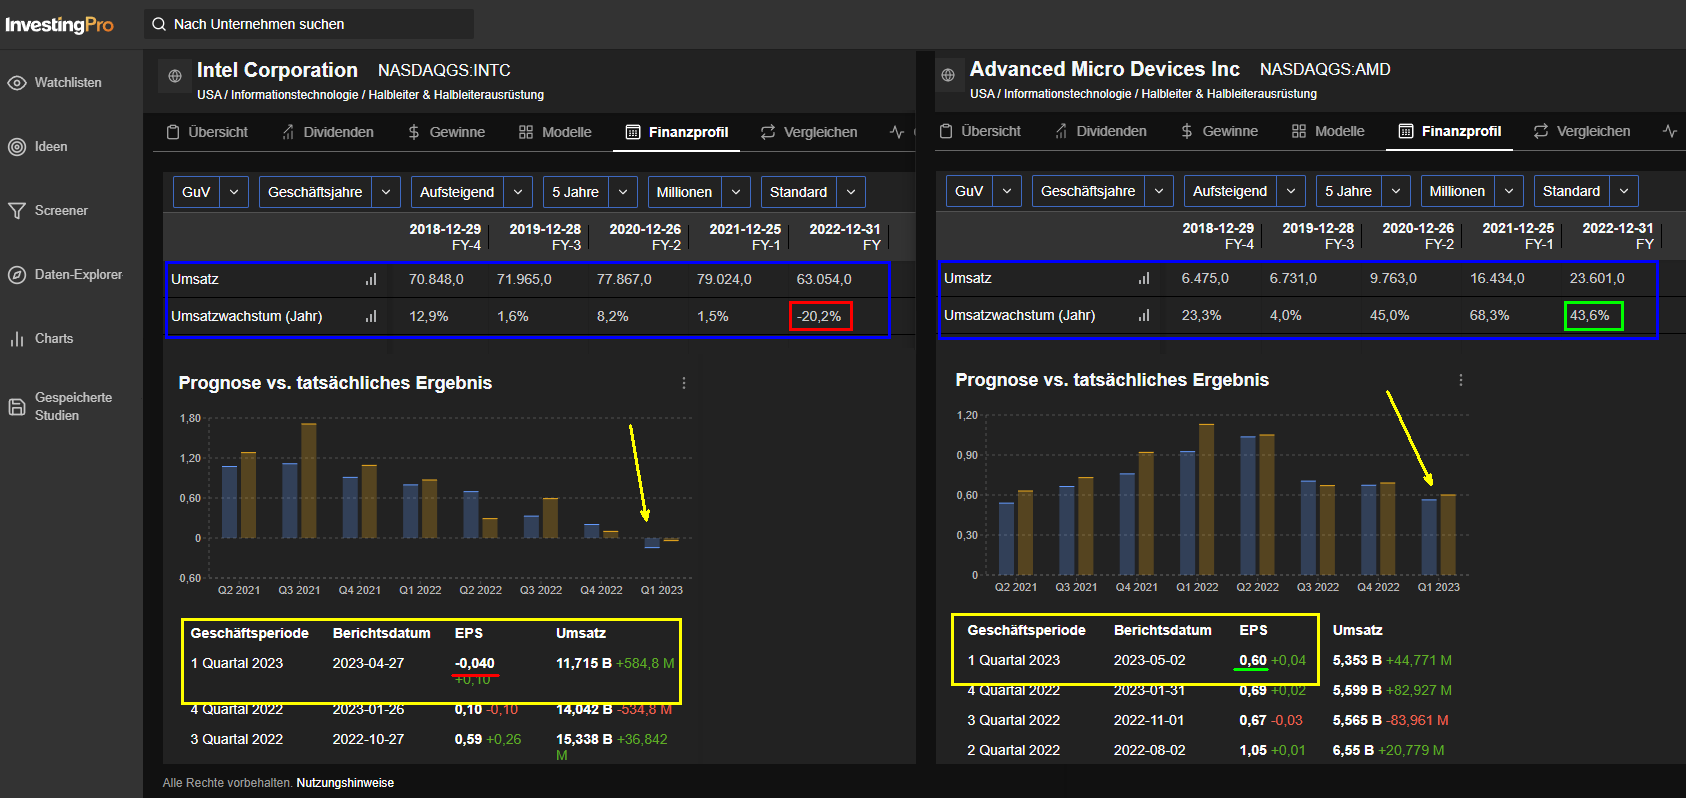The image size is (1686, 798).
Task: Click the Nach Unternehmen suchen search field
Action: [x=309, y=24]
